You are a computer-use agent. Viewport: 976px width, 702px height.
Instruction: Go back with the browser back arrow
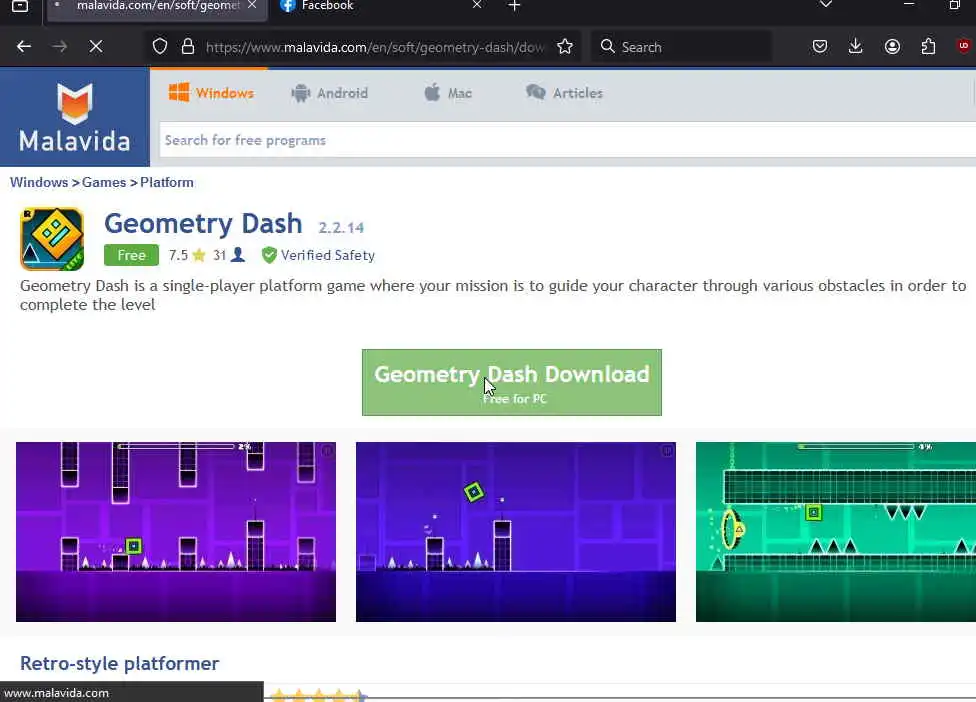pyautogui.click(x=24, y=47)
